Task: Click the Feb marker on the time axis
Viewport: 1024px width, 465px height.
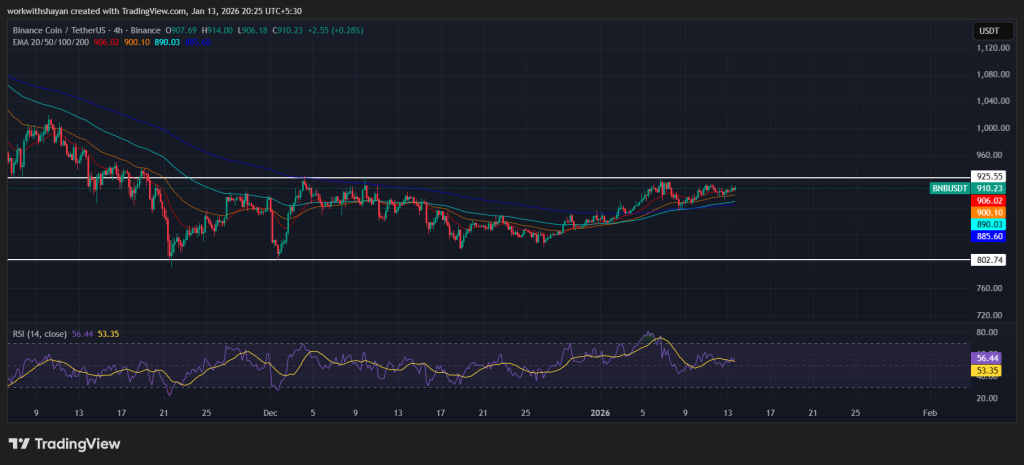Action: (x=929, y=412)
